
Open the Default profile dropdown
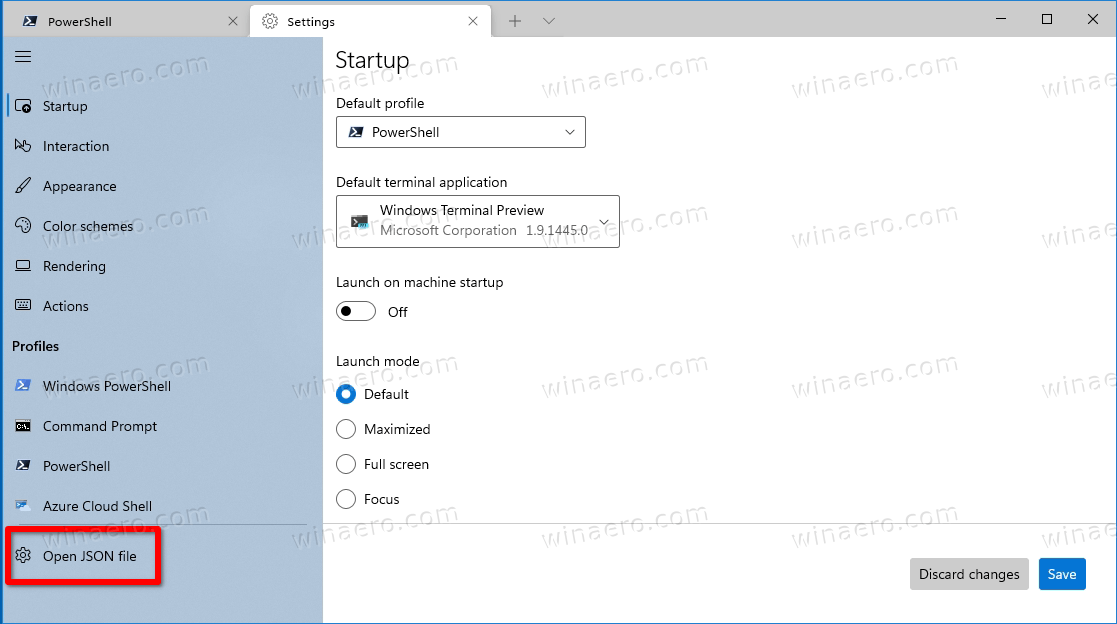click(460, 131)
